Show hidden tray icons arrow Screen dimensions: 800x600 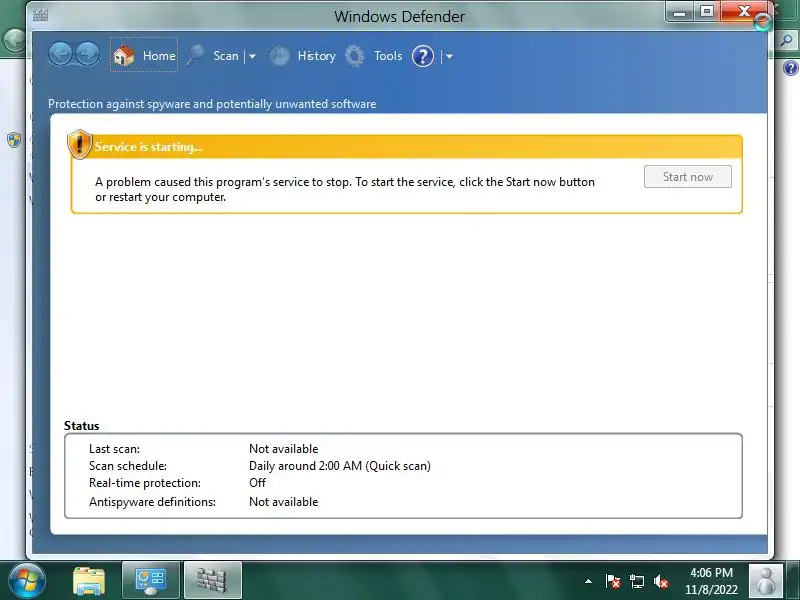click(588, 581)
